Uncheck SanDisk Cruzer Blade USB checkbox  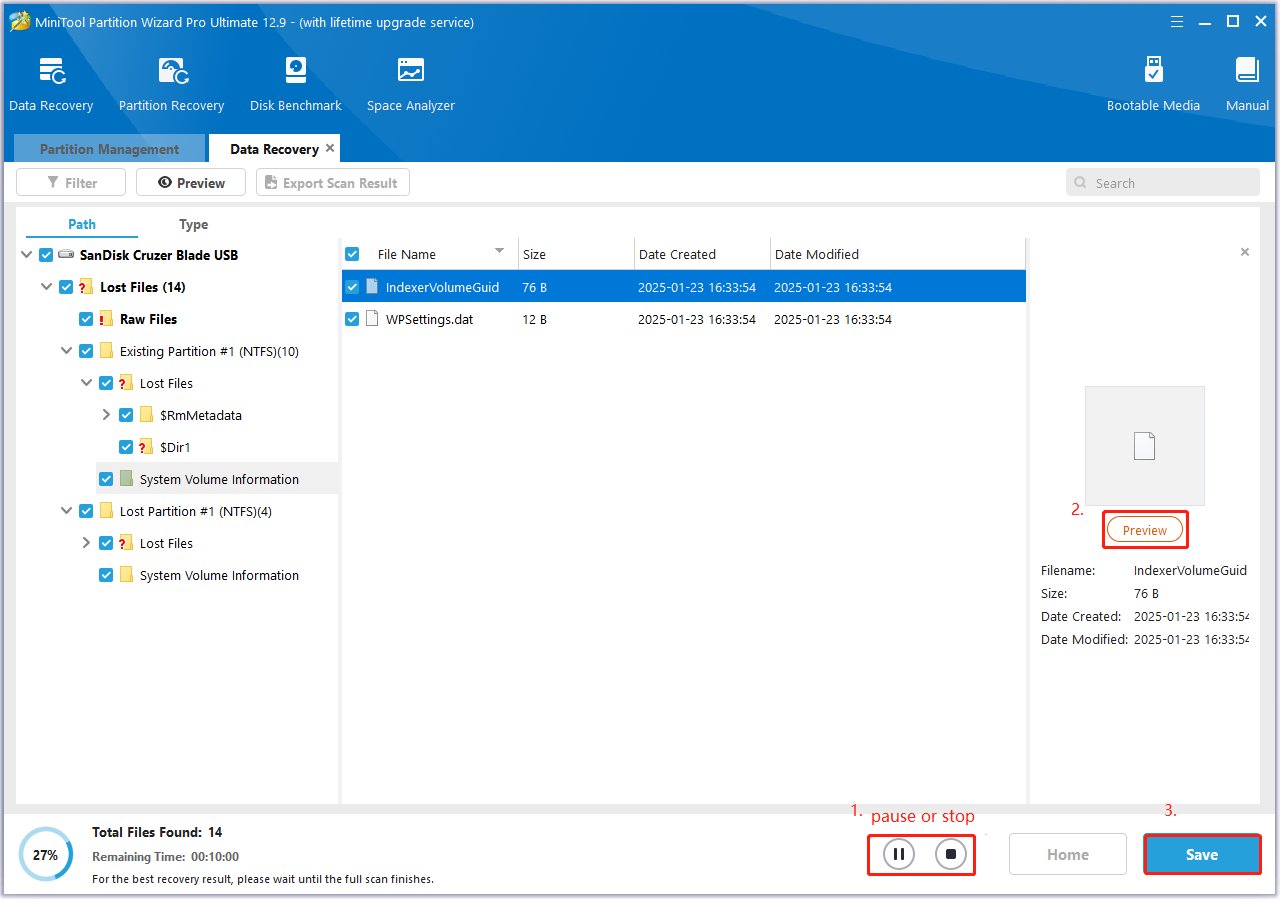click(46, 255)
